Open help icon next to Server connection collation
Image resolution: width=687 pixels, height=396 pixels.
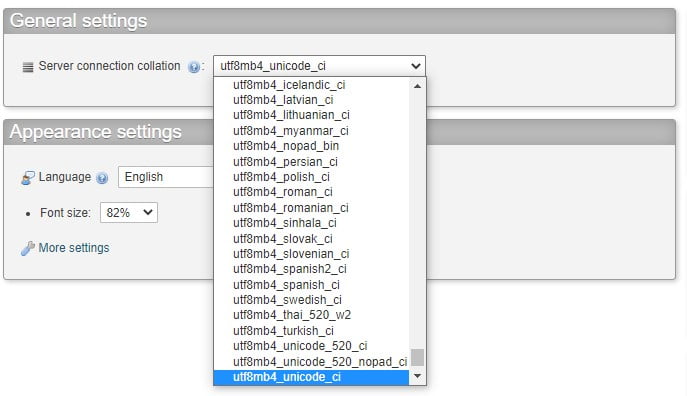[193, 67]
